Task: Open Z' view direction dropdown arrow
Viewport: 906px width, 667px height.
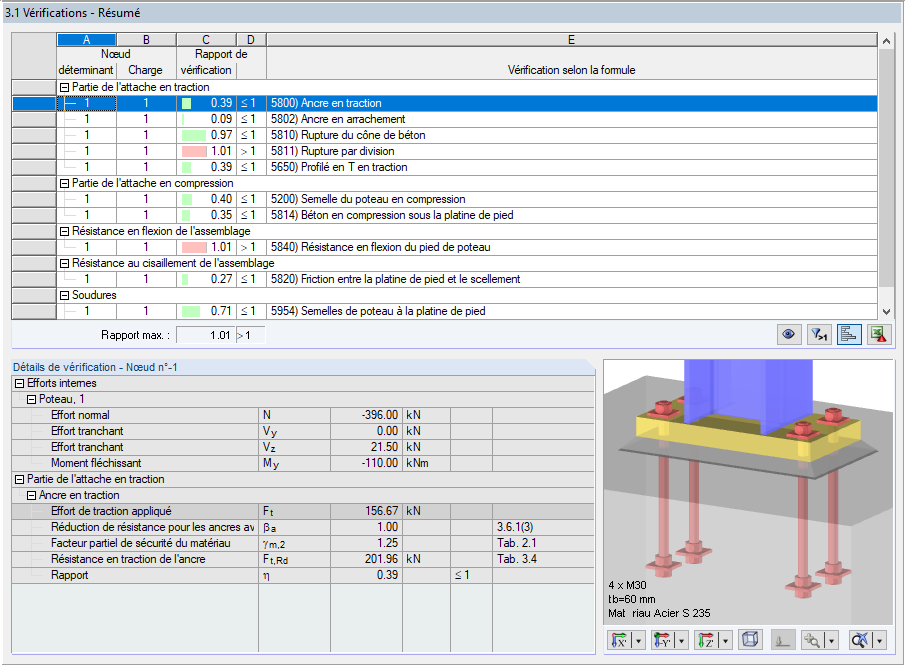Action: pyautogui.click(x=725, y=640)
